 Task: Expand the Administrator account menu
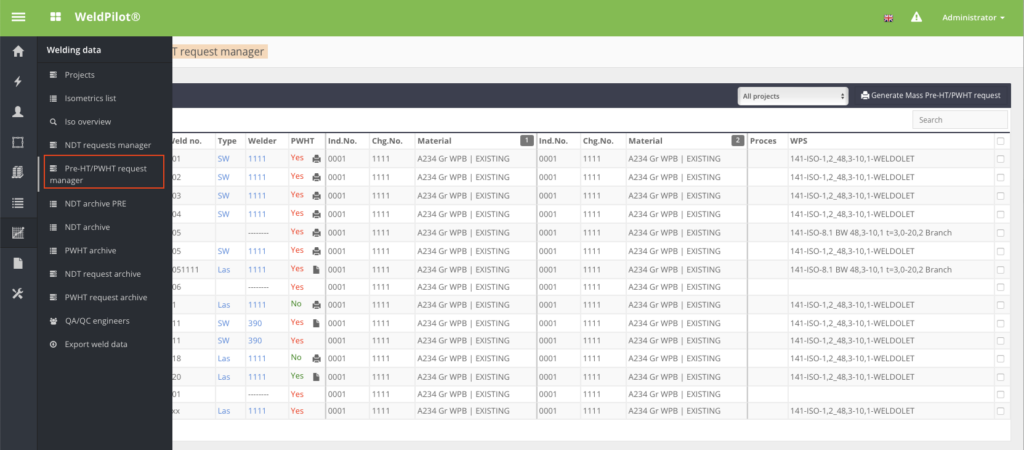pos(973,18)
